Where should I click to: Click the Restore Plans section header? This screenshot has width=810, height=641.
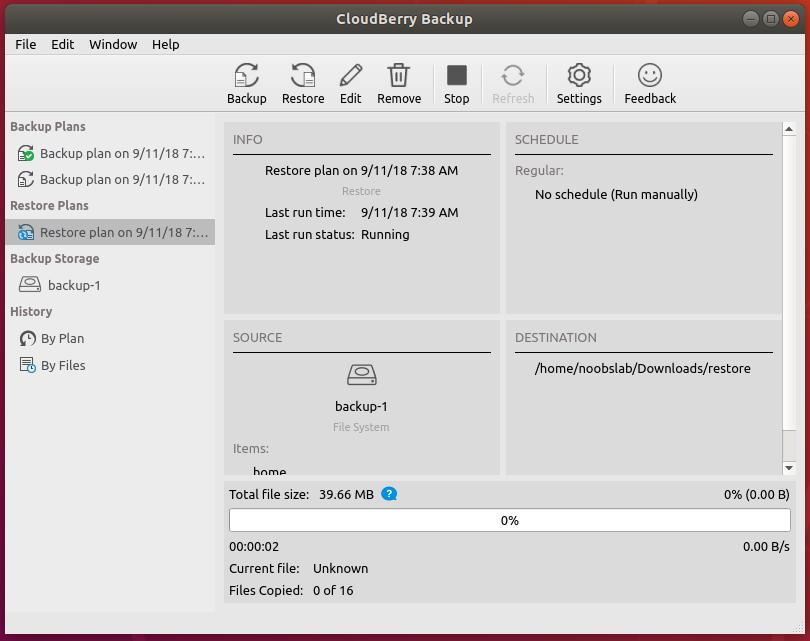49,206
